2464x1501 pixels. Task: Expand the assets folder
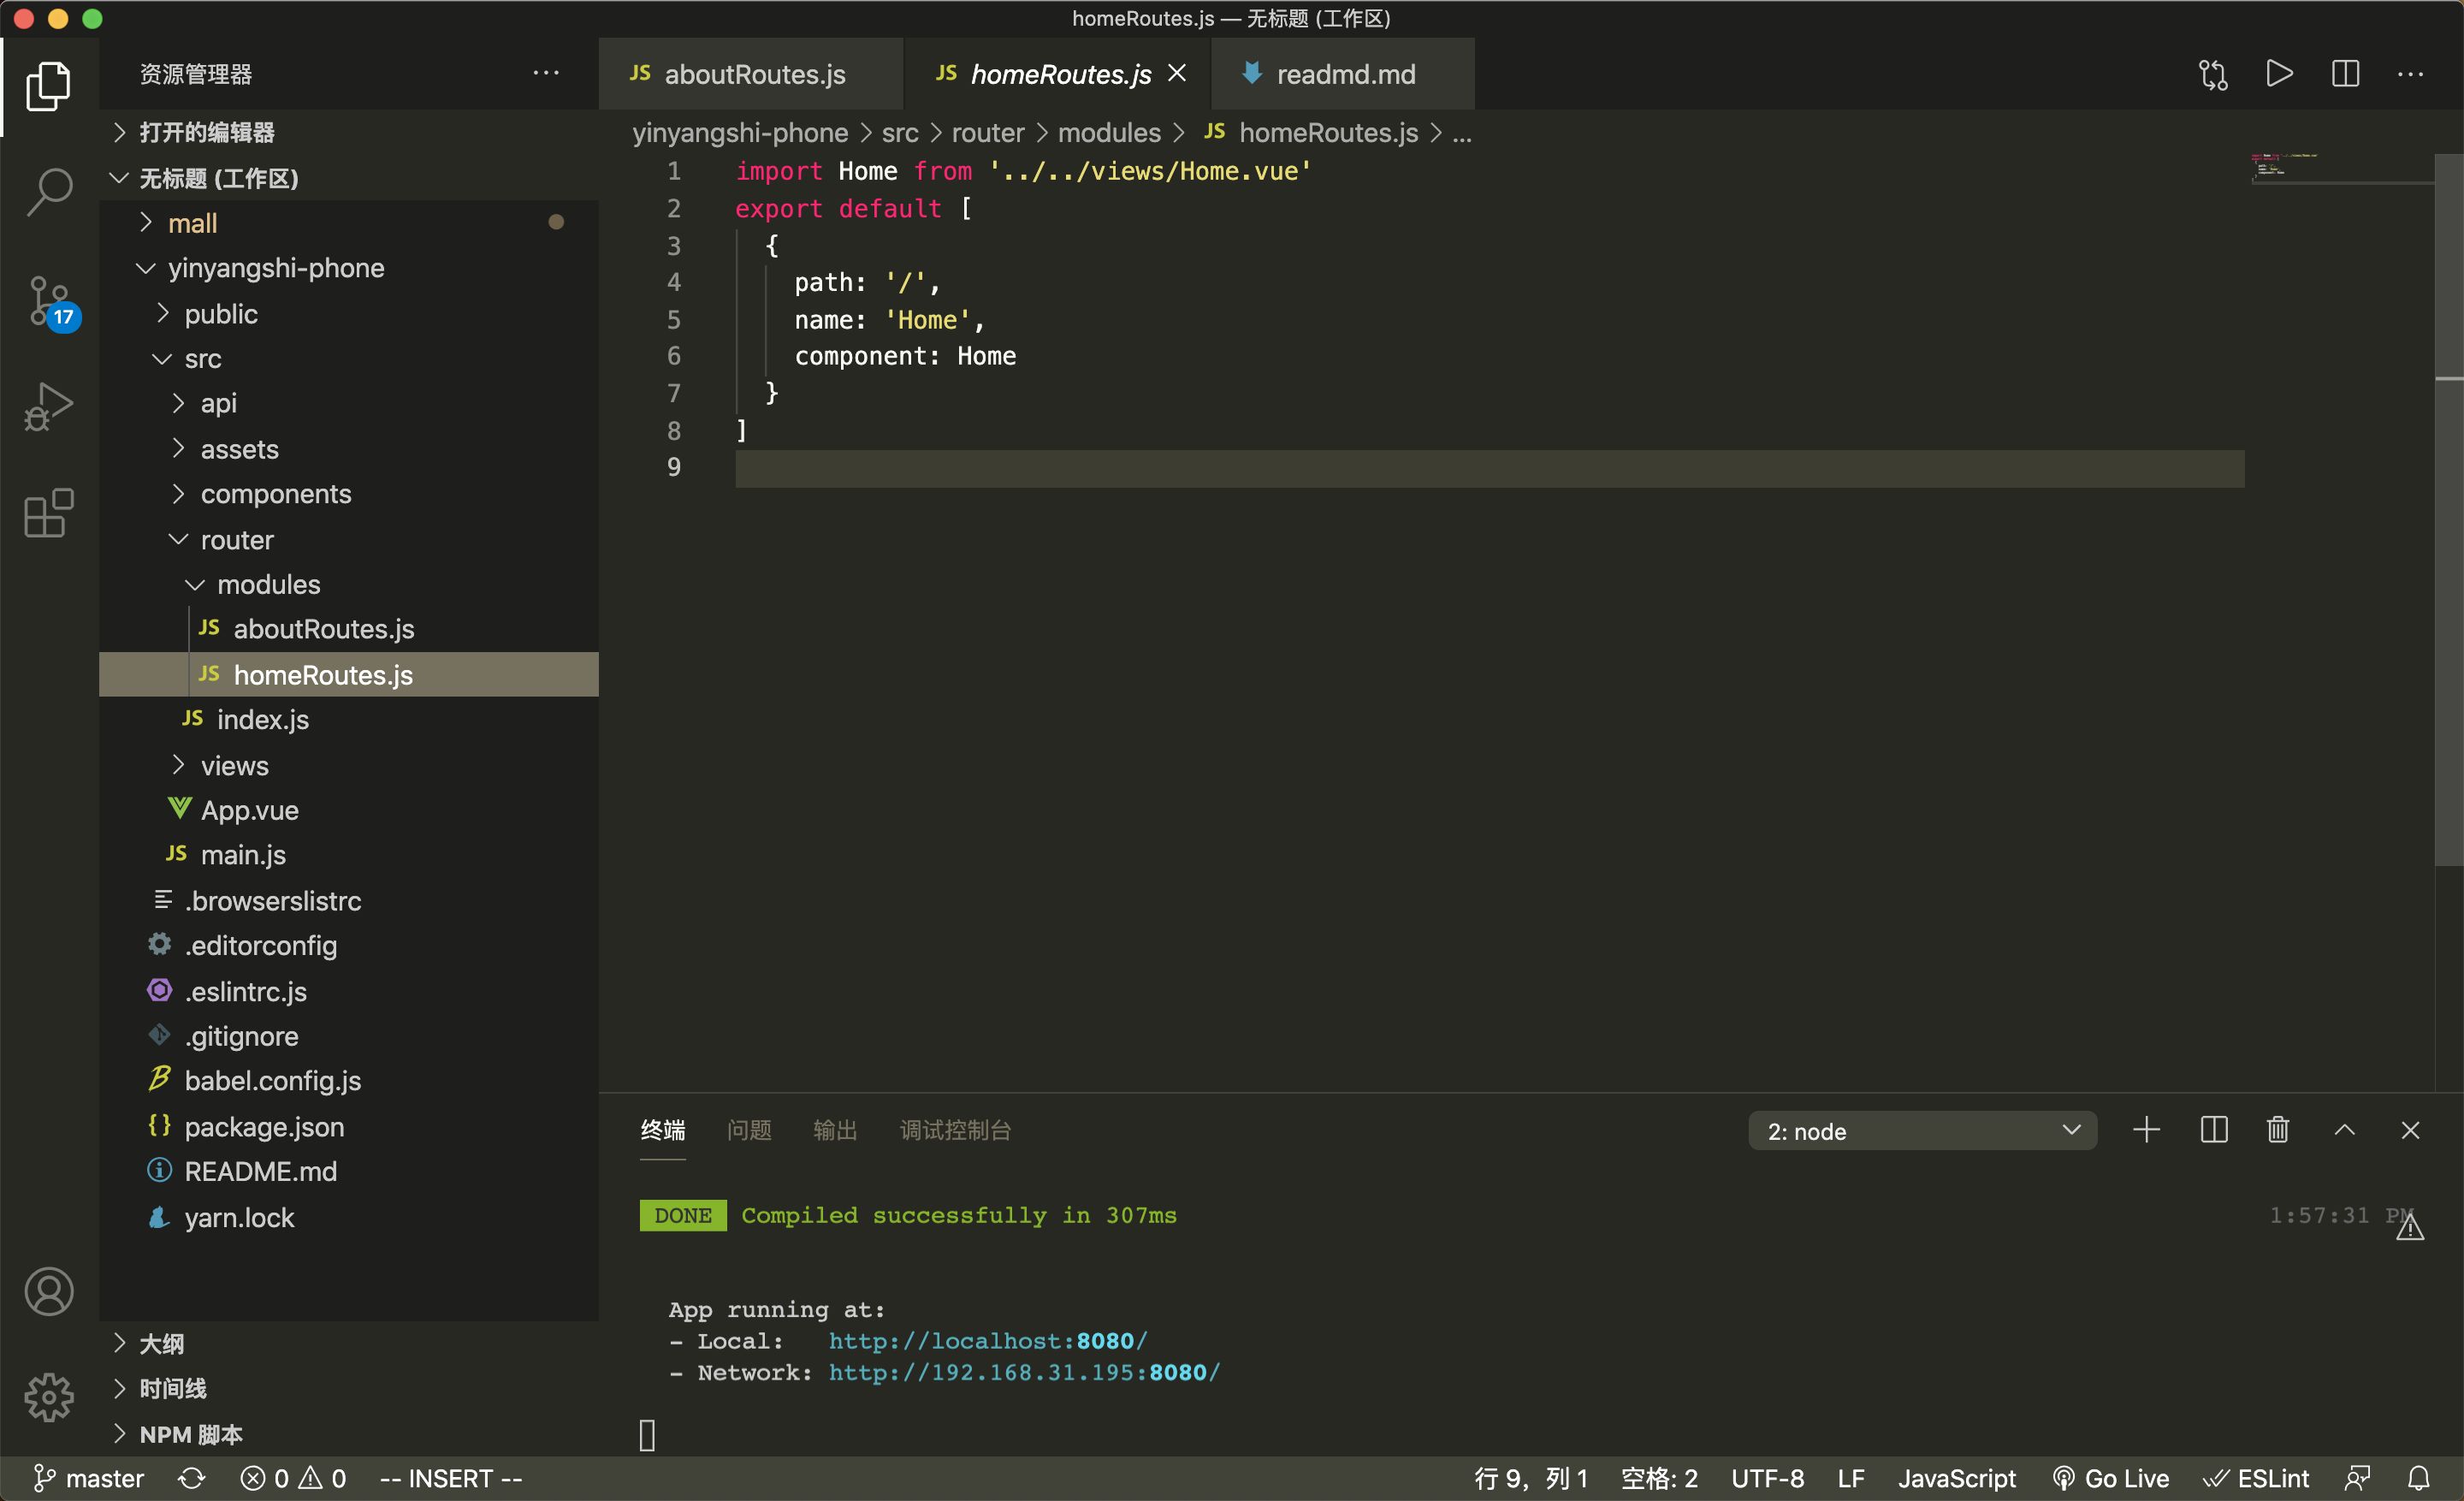pyautogui.click(x=349, y=449)
